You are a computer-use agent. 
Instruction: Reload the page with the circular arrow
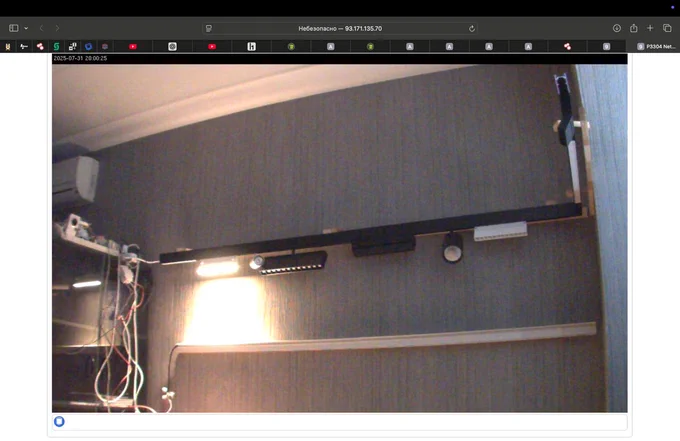pyautogui.click(x=472, y=29)
